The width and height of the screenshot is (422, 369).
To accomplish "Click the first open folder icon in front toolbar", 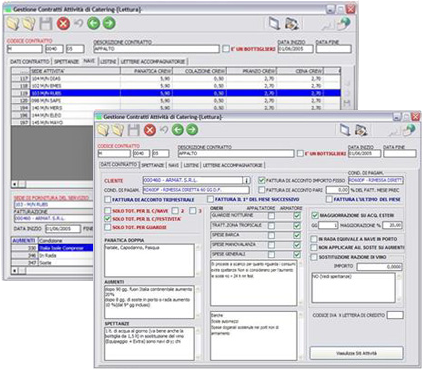I will 103,130.
